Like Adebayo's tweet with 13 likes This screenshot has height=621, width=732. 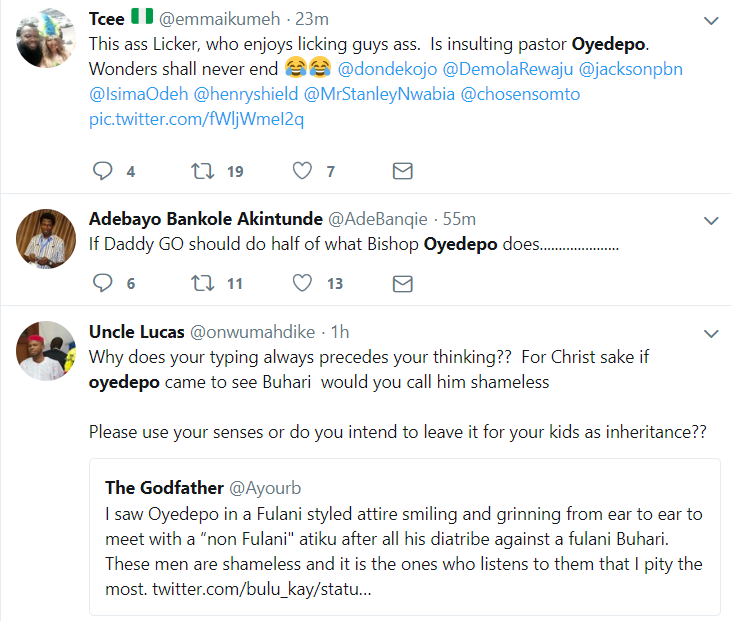pyautogui.click(x=302, y=283)
